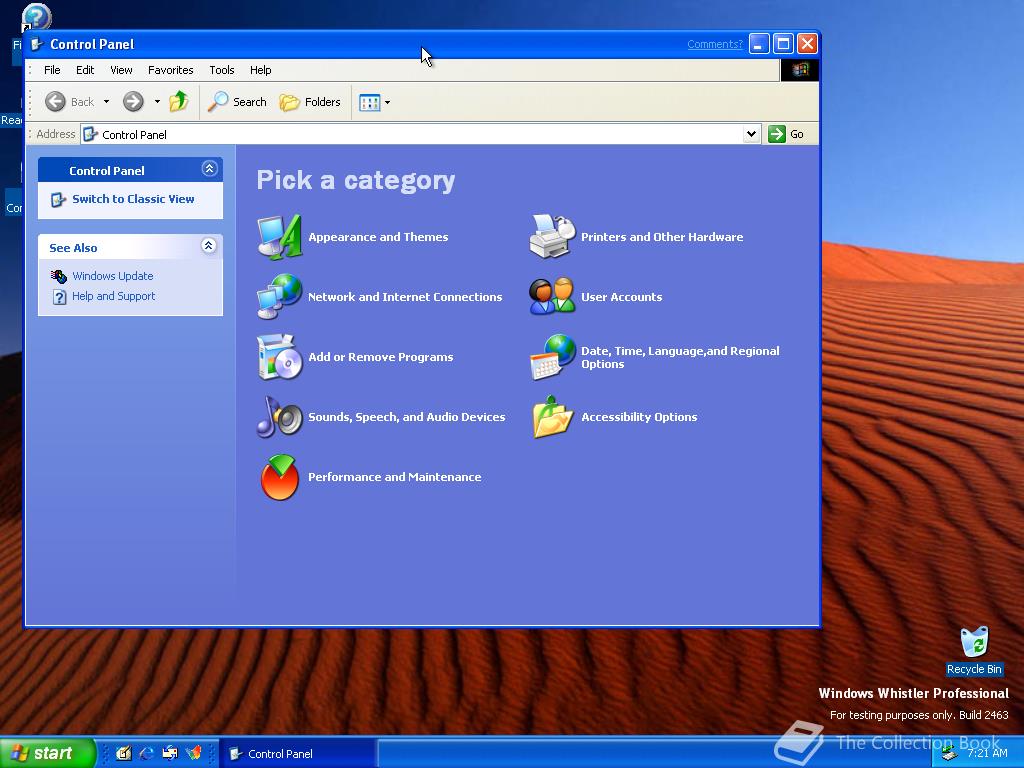Click the Comments? link in title bar
1024x768 pixels.
715,44
